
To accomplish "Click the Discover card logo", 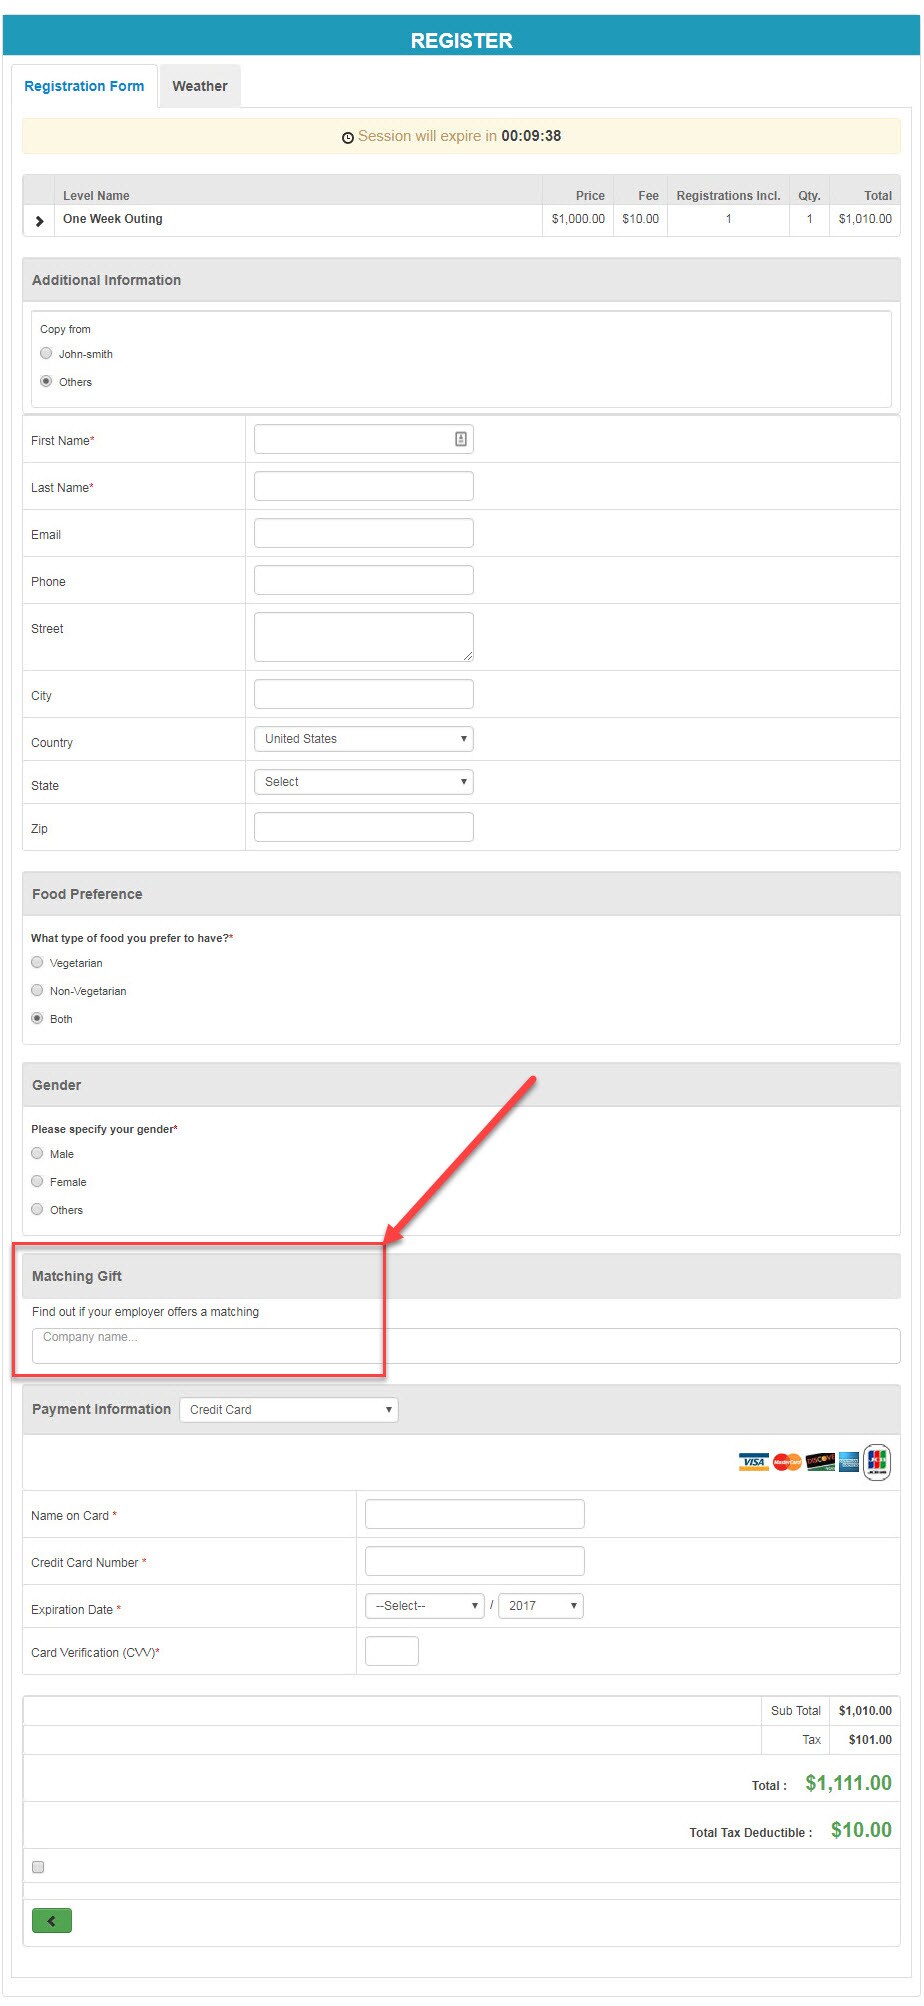I will [x=820, y=1462].
